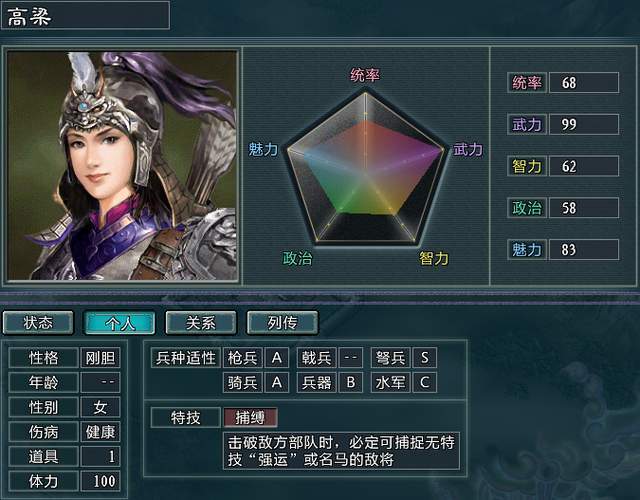Click the character portrait of 高梁
640x500 pixels.
[x=122, y=166]
